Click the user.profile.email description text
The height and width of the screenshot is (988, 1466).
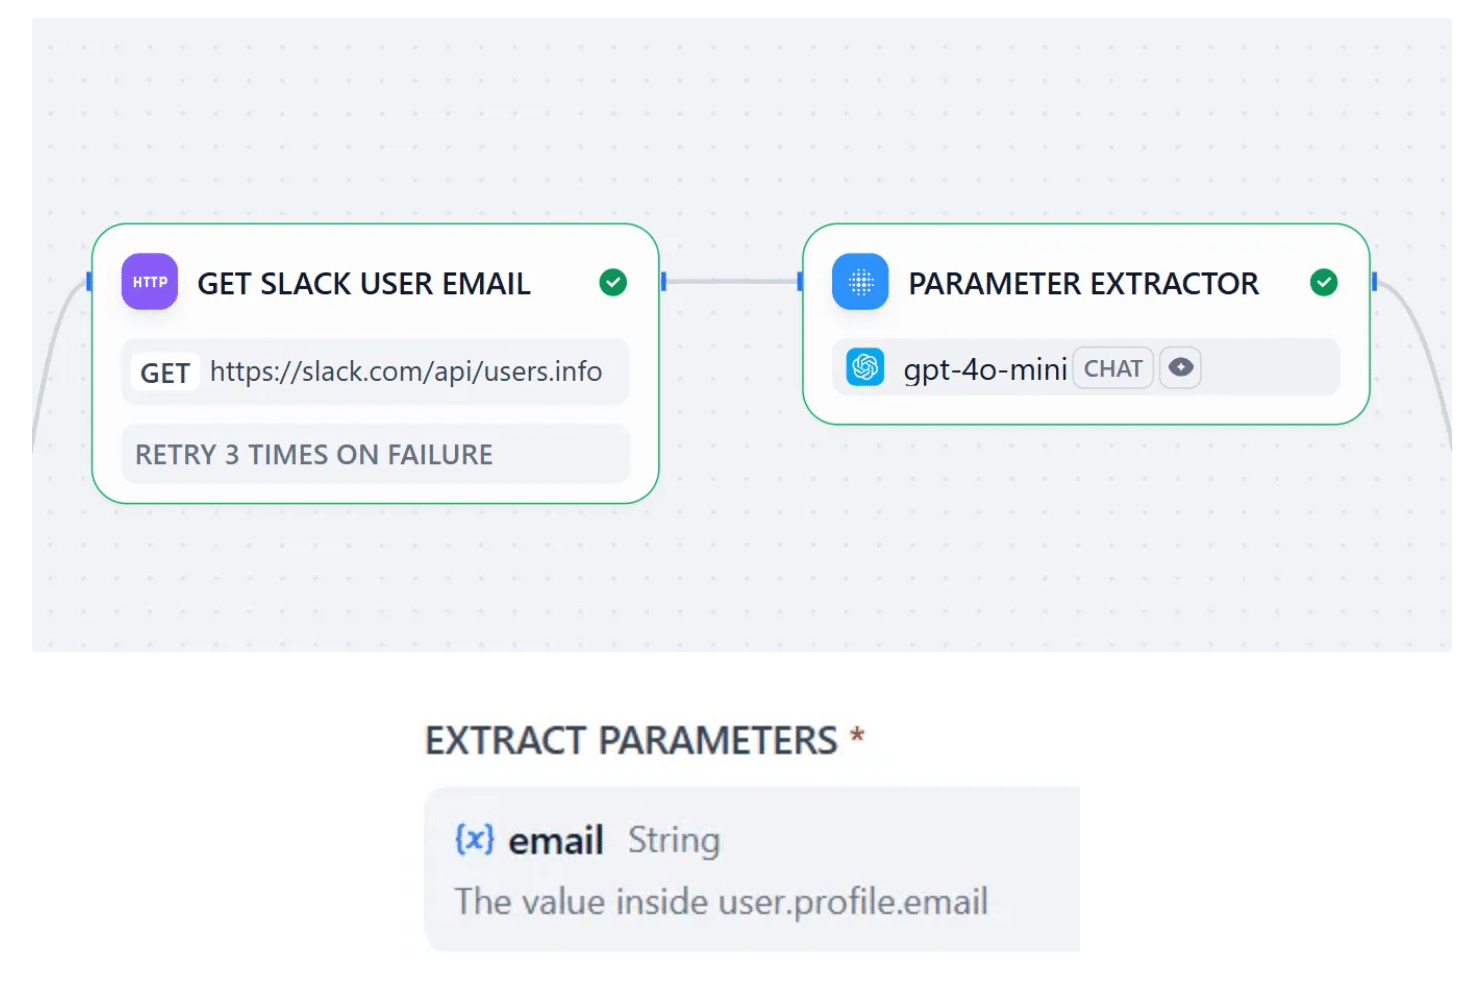click(721, 902)
